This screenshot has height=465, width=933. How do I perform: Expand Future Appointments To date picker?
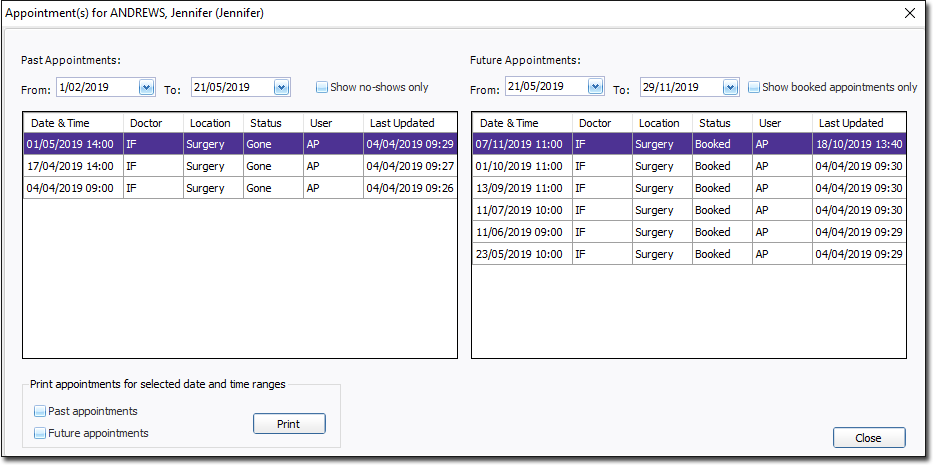coord(730,88)
